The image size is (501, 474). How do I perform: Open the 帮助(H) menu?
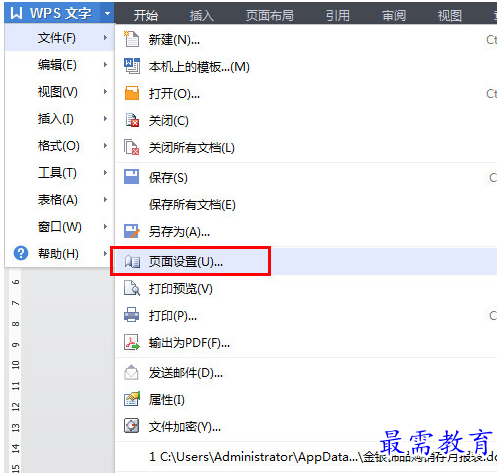pyautogui.click(x=59, y=253)
